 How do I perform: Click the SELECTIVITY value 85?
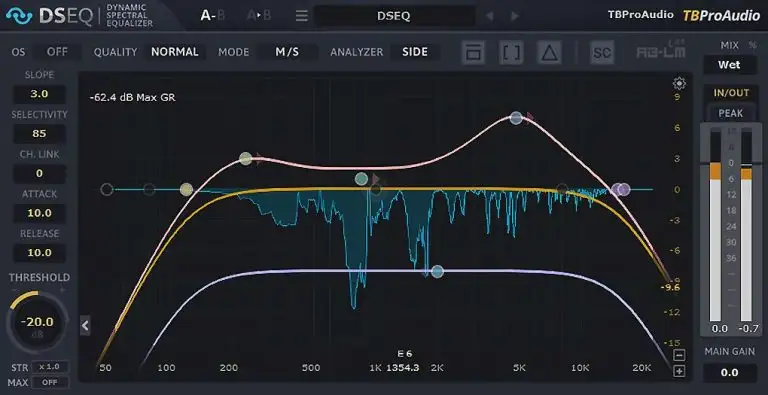pyautogui.click(x=39, y=134)
